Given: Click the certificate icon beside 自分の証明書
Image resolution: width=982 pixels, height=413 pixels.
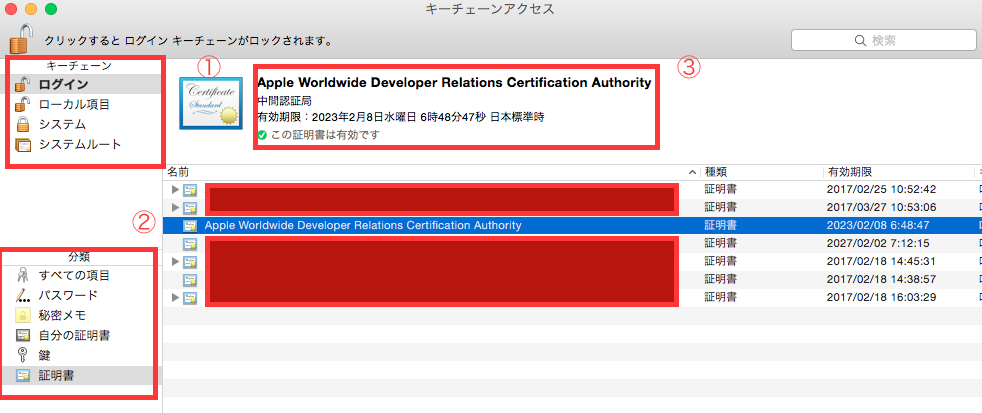Looking at the screenshot, I should [x=23, y=335].
